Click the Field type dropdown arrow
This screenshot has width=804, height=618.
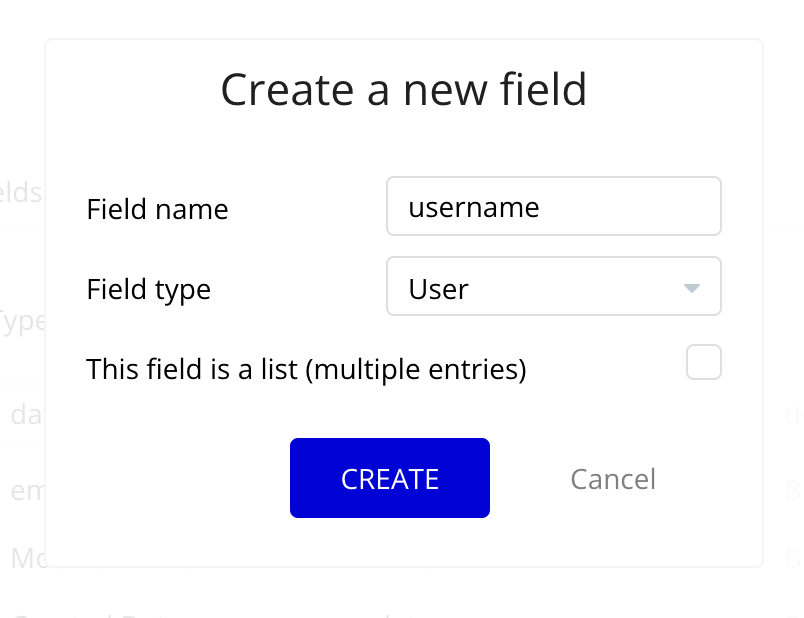(x=691, y=289)
